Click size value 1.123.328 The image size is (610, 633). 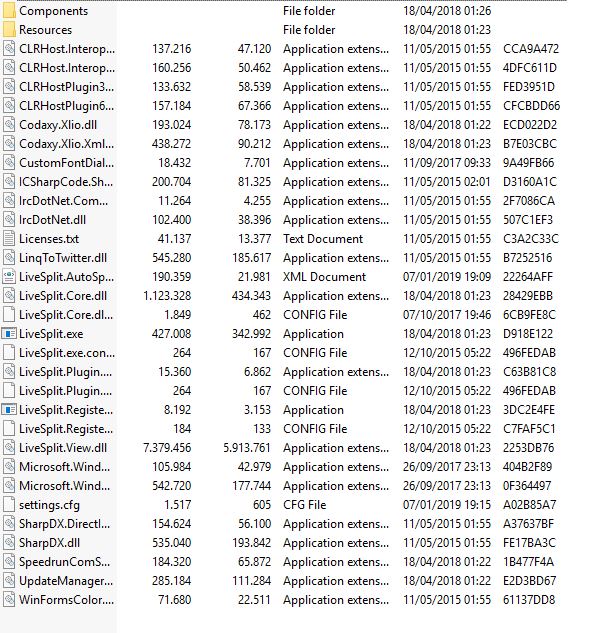(x=167, y=296)
